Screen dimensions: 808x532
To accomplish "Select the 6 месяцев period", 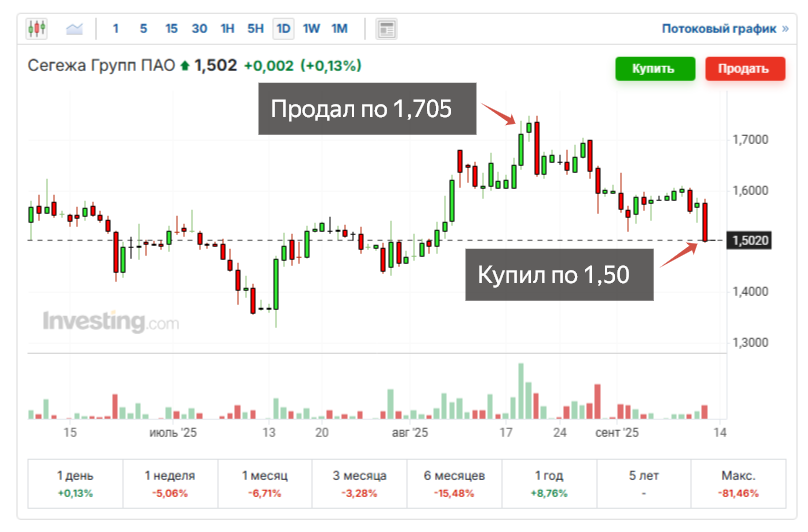I will point(454,484).
